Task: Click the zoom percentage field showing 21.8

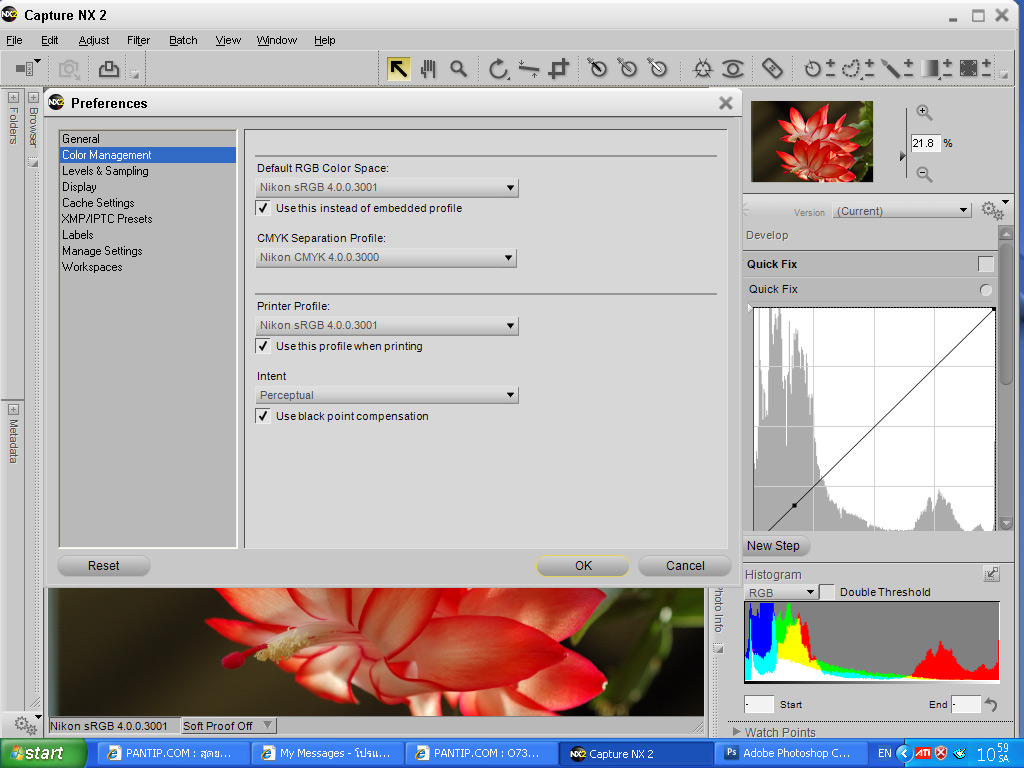Action: pos(925,143)
